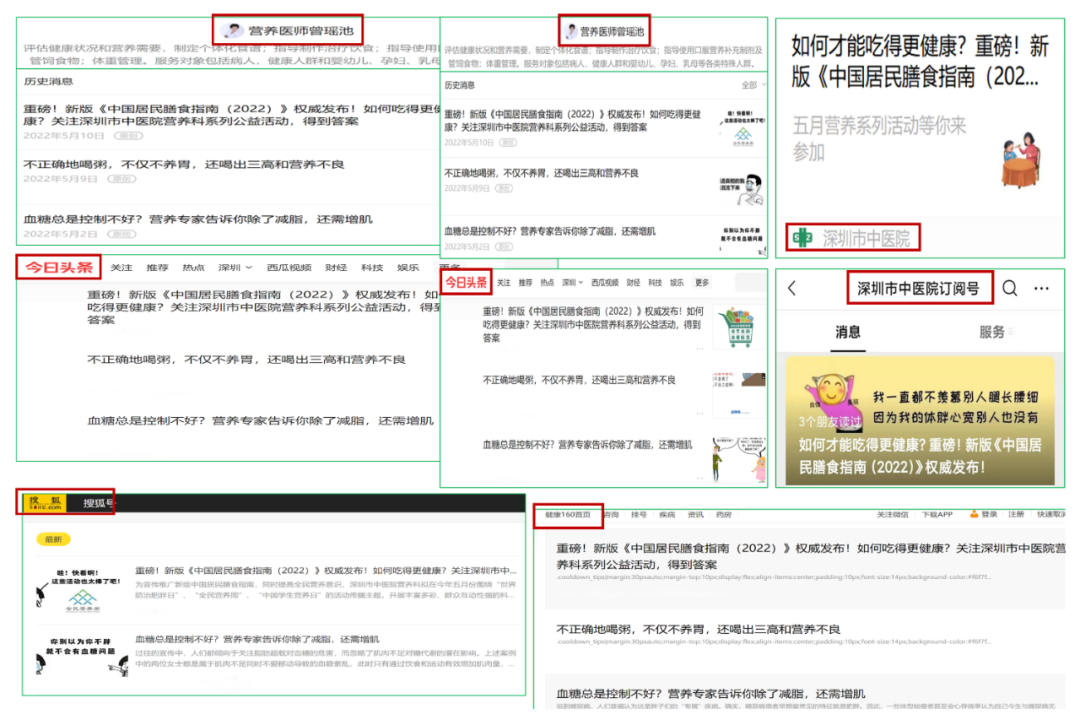
Task: Open the family dining illustration in the article card
Action: 1022,160
